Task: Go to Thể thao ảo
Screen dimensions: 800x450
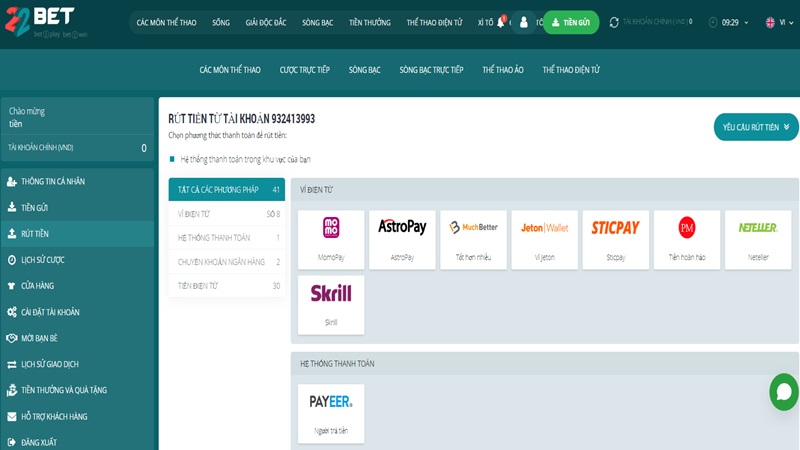Action: coord(503,70)
